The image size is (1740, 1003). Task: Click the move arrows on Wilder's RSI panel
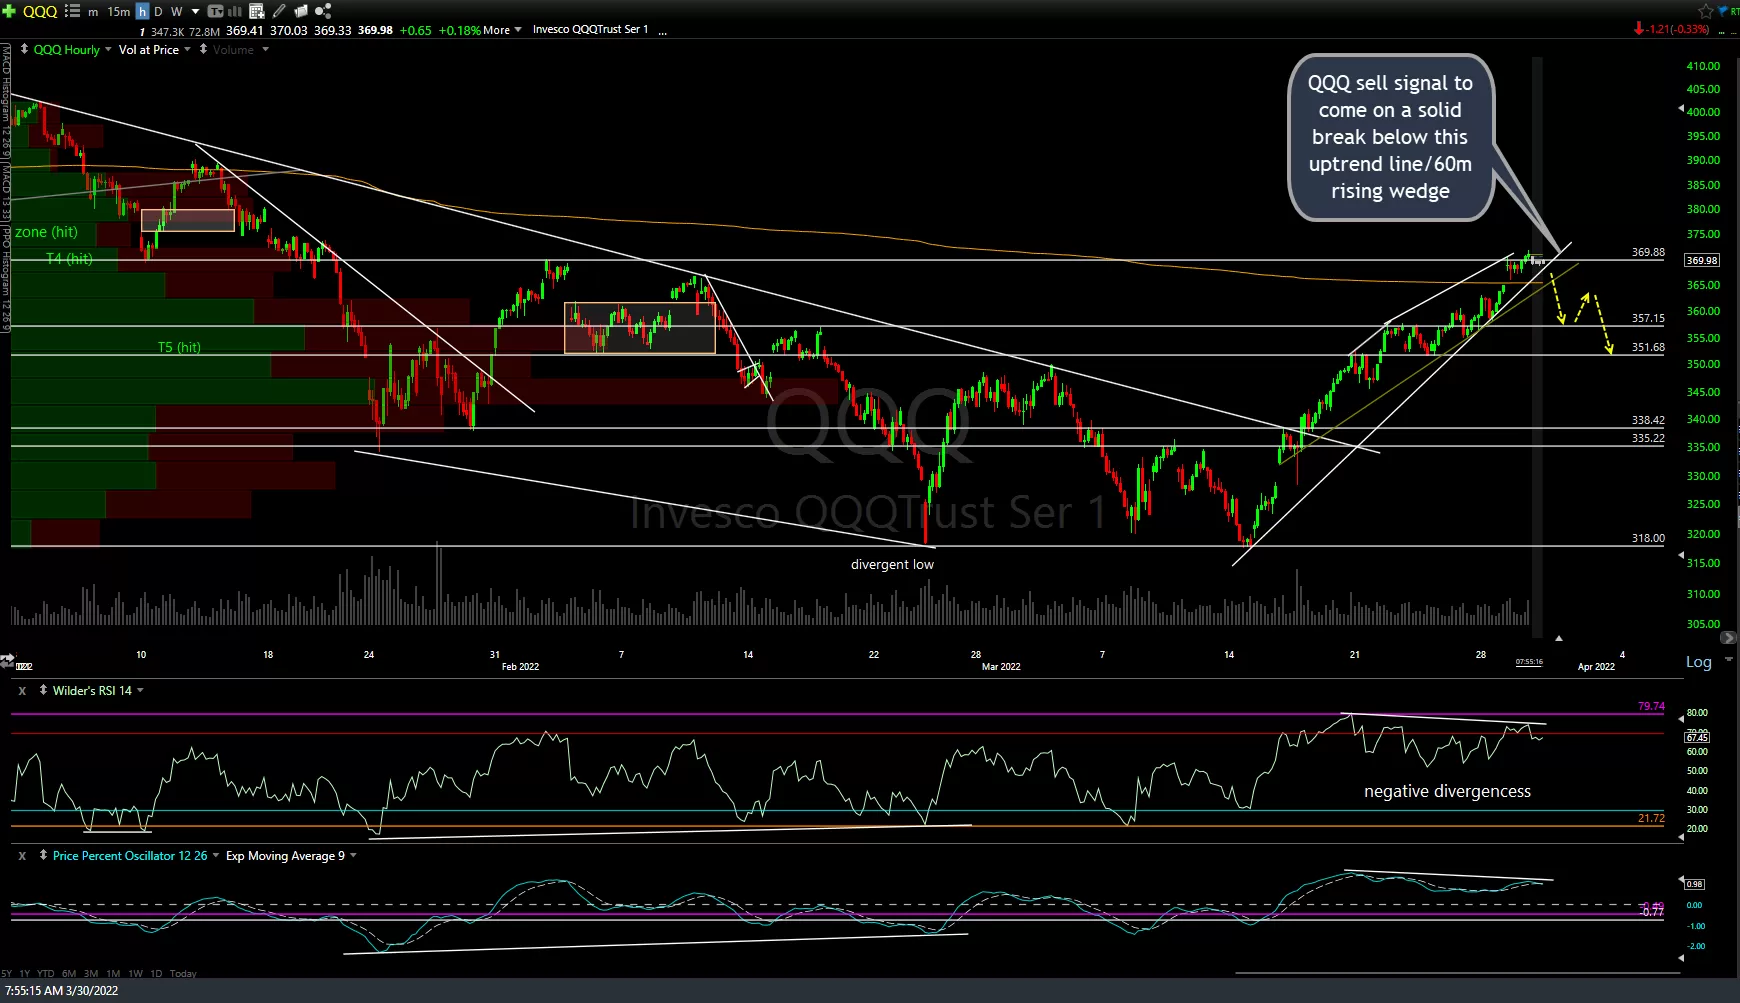pyautogui.click(x=43, y=690)
